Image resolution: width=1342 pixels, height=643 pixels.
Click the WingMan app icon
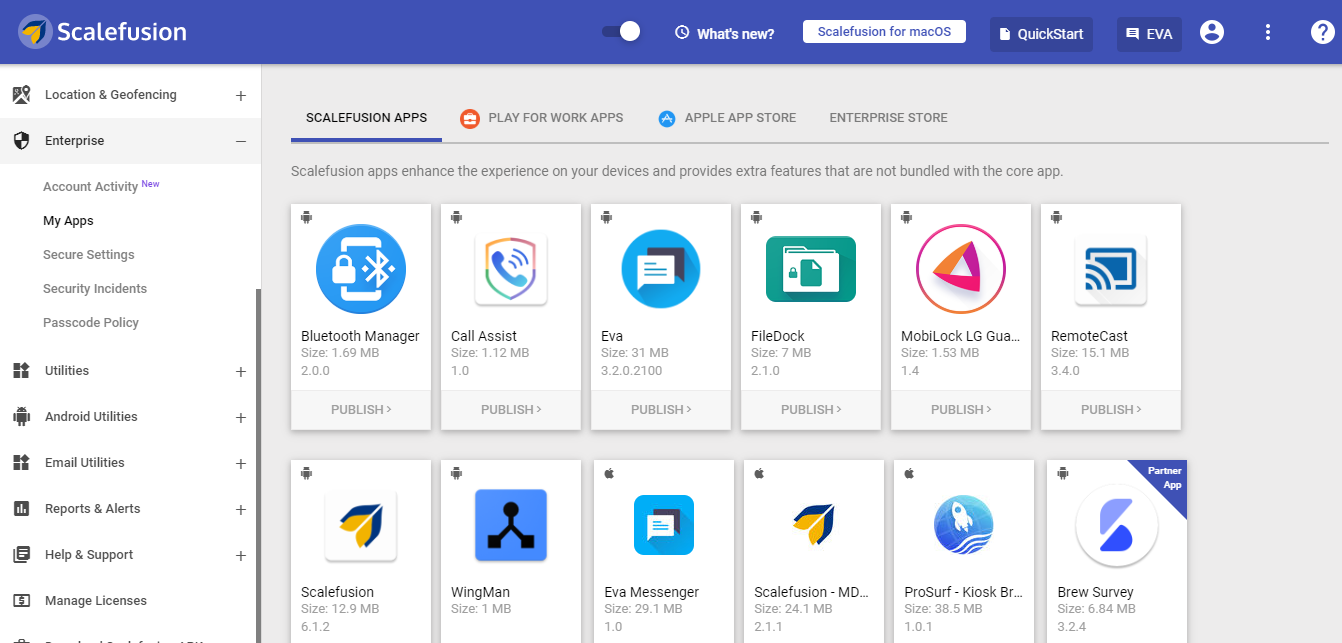coord(511,526)
